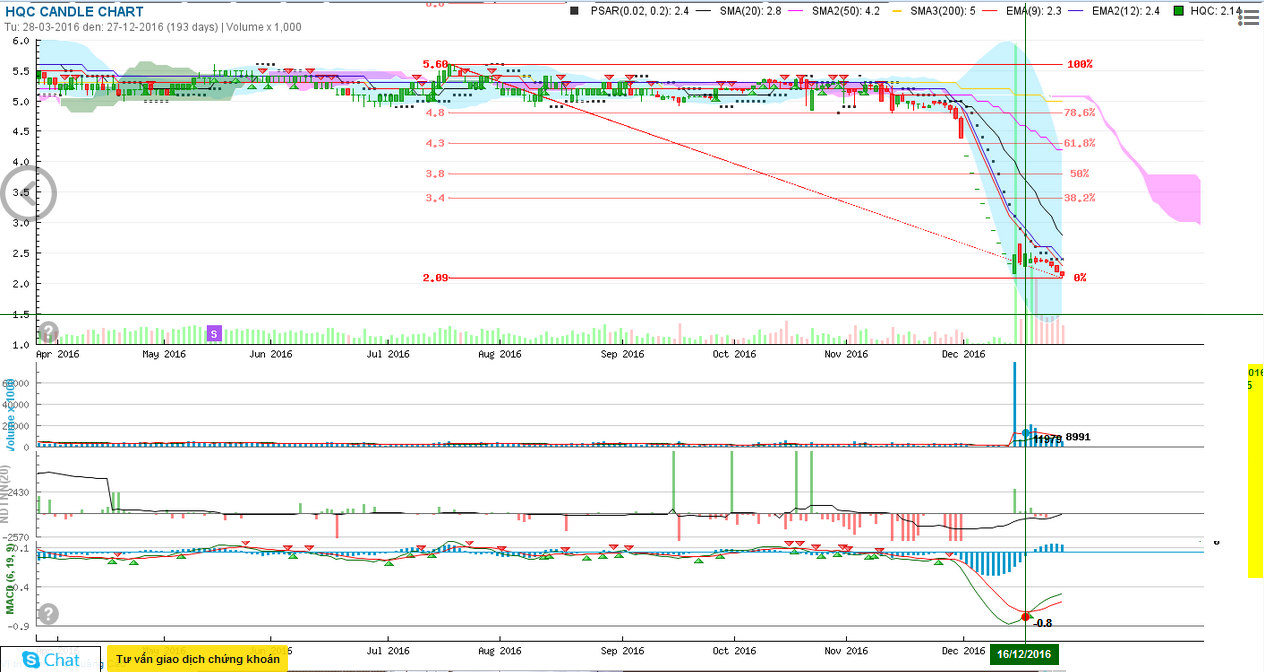Click the Jun 2016 label on the price chart axis
Viewport: 1264px width, 672px height.
pyautogui.click(x=270, y=354)
